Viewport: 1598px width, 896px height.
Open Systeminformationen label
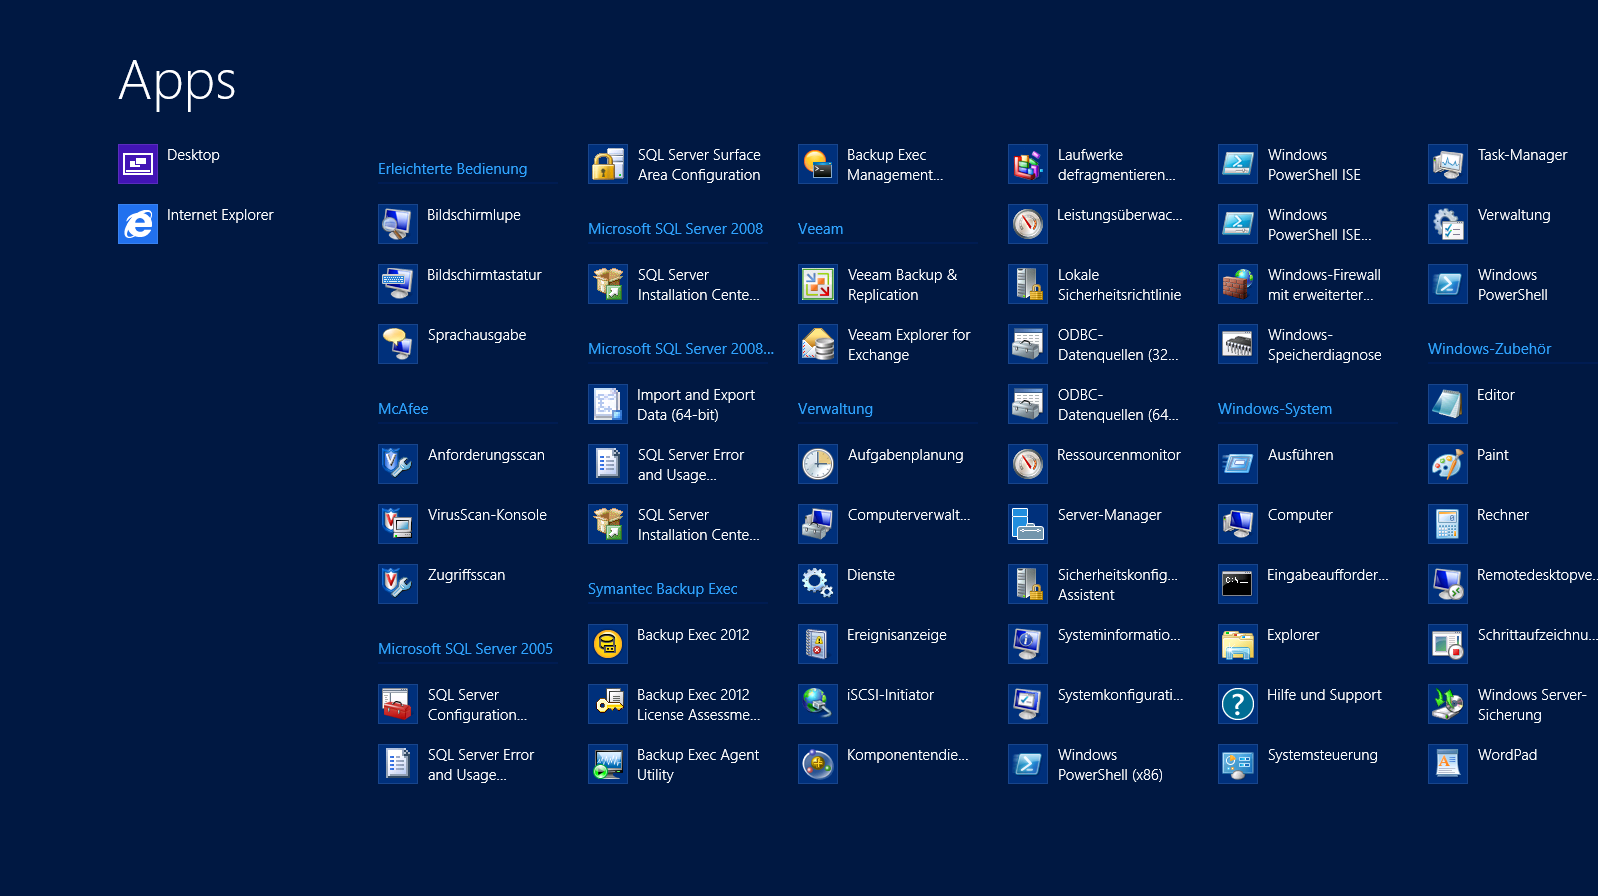1119,635
